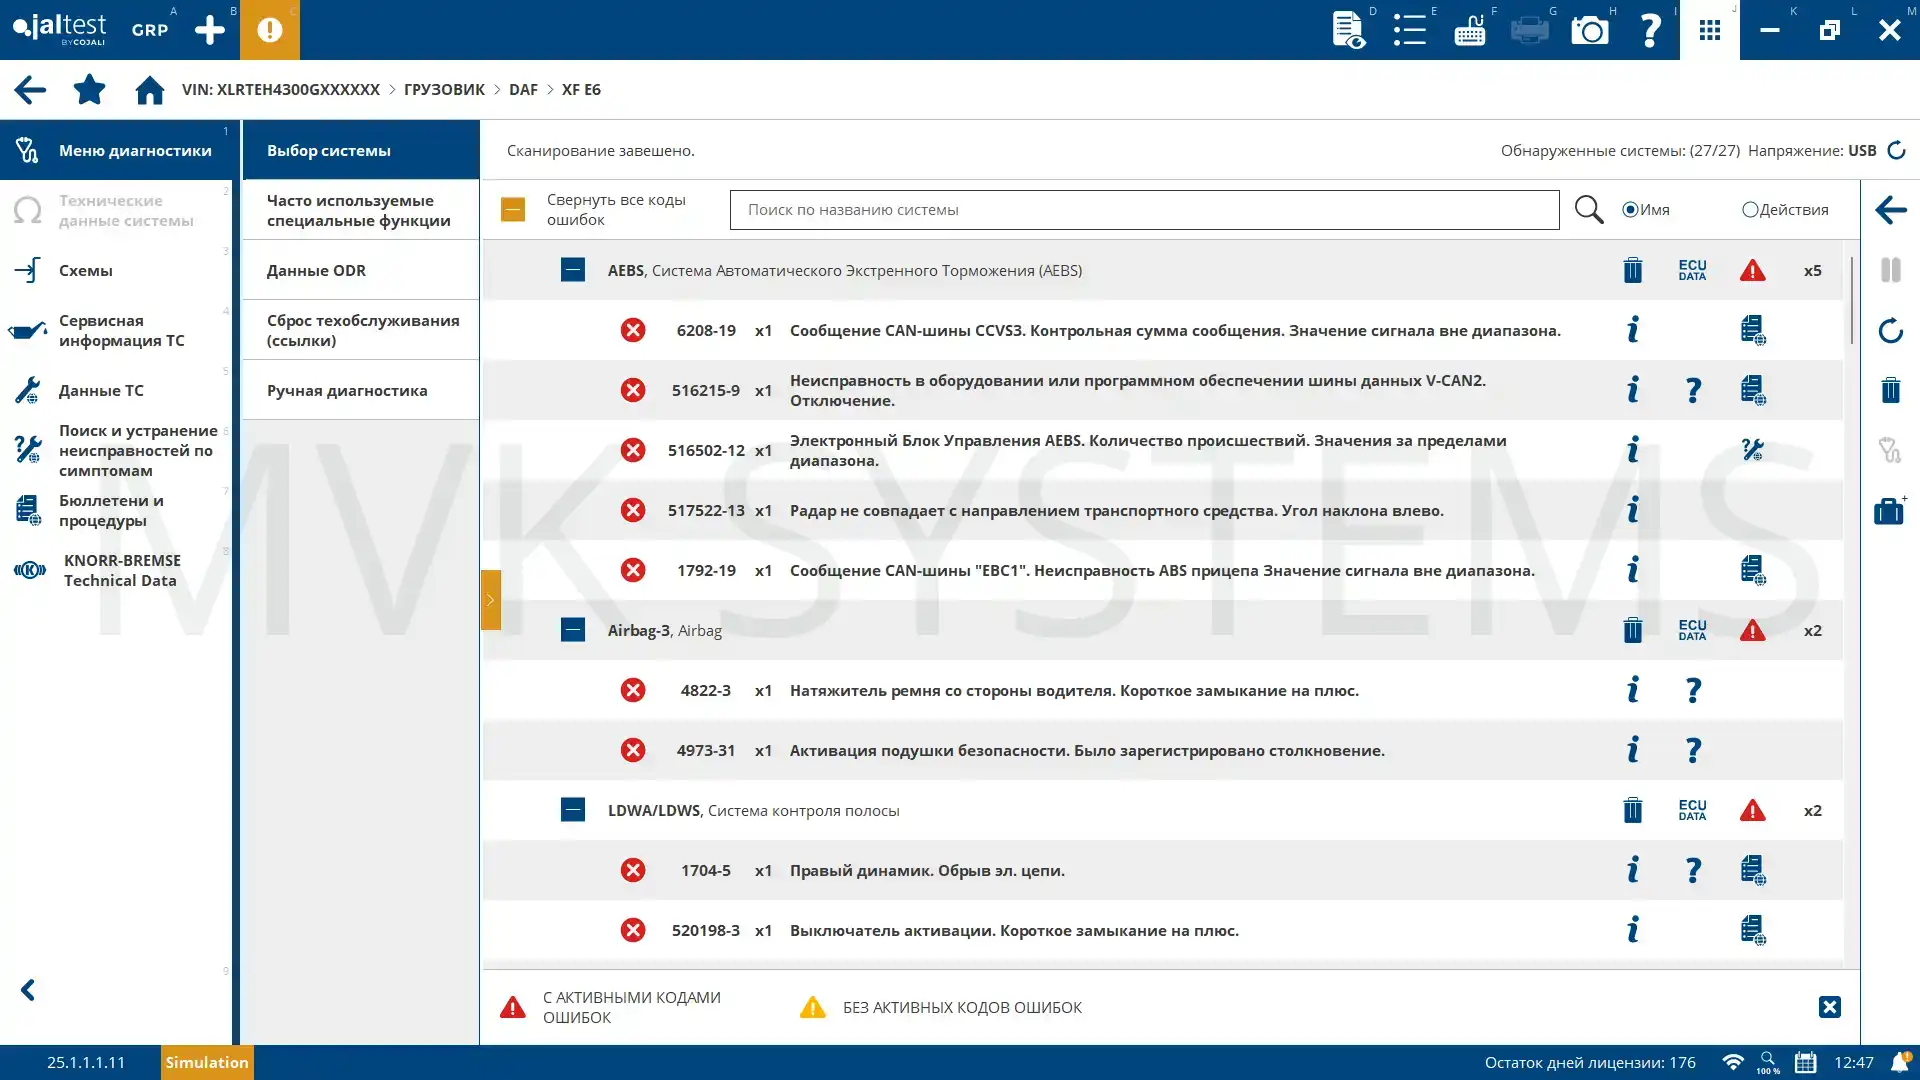Open Меню диагностики
The height and width of the screenshot is (1080, 1920).
click(116, 150)
